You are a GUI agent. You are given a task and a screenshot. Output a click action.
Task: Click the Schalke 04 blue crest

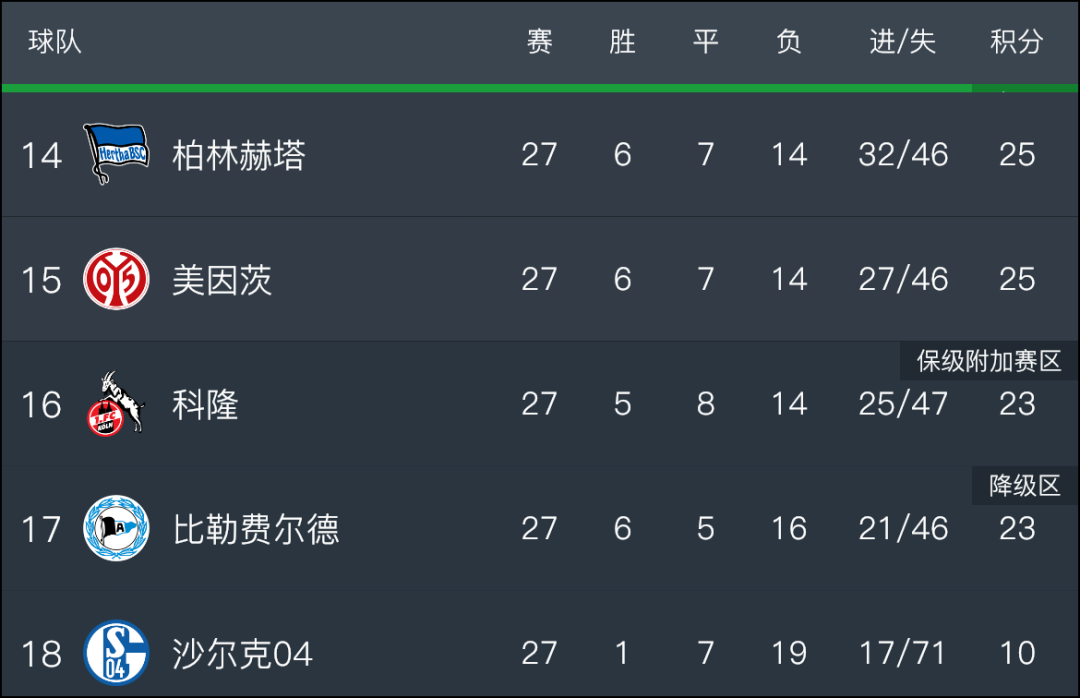tap(116, 653)
